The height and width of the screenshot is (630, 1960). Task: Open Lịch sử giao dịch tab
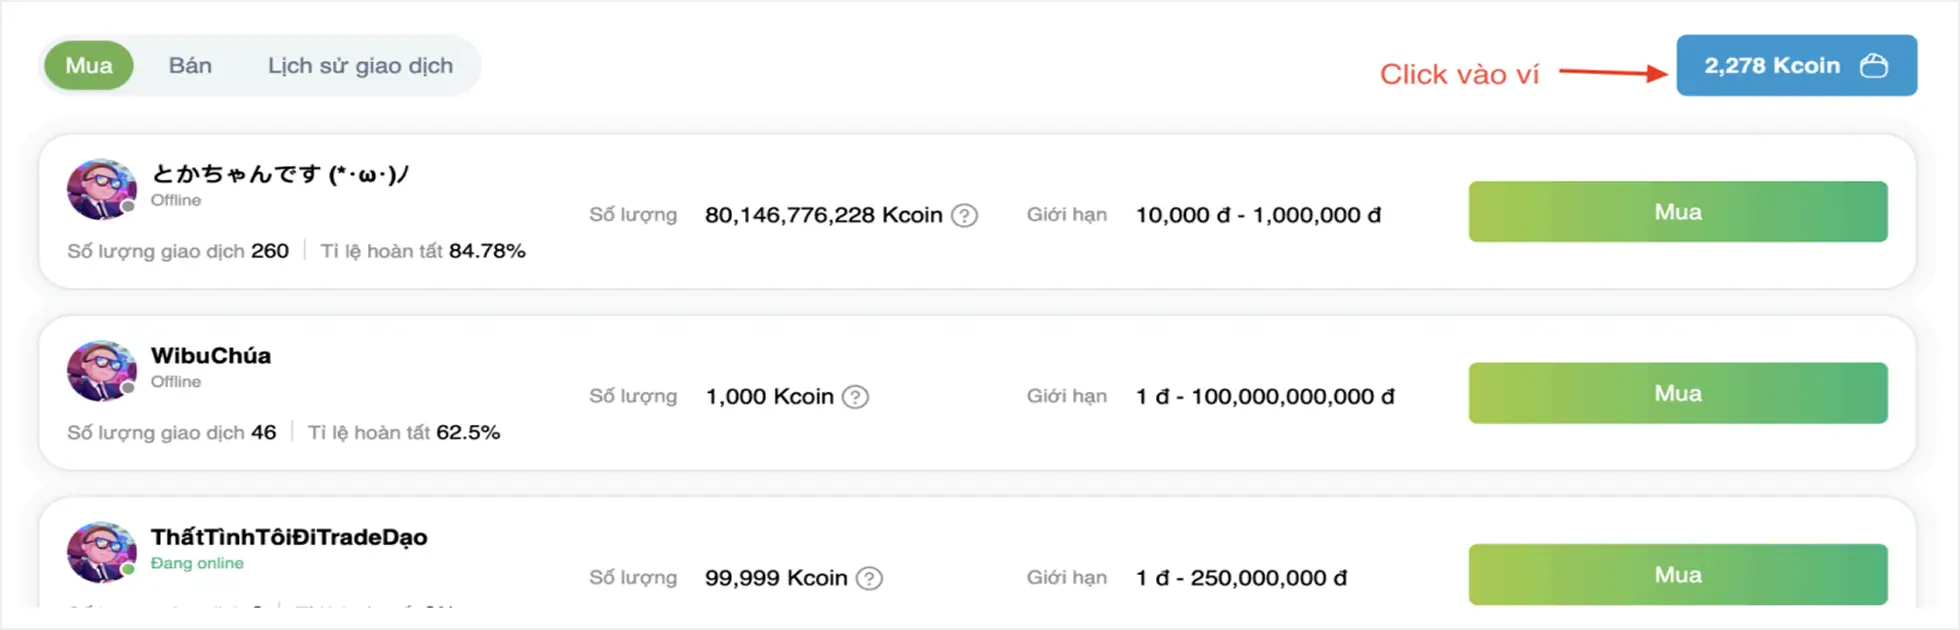click(360, 66)
